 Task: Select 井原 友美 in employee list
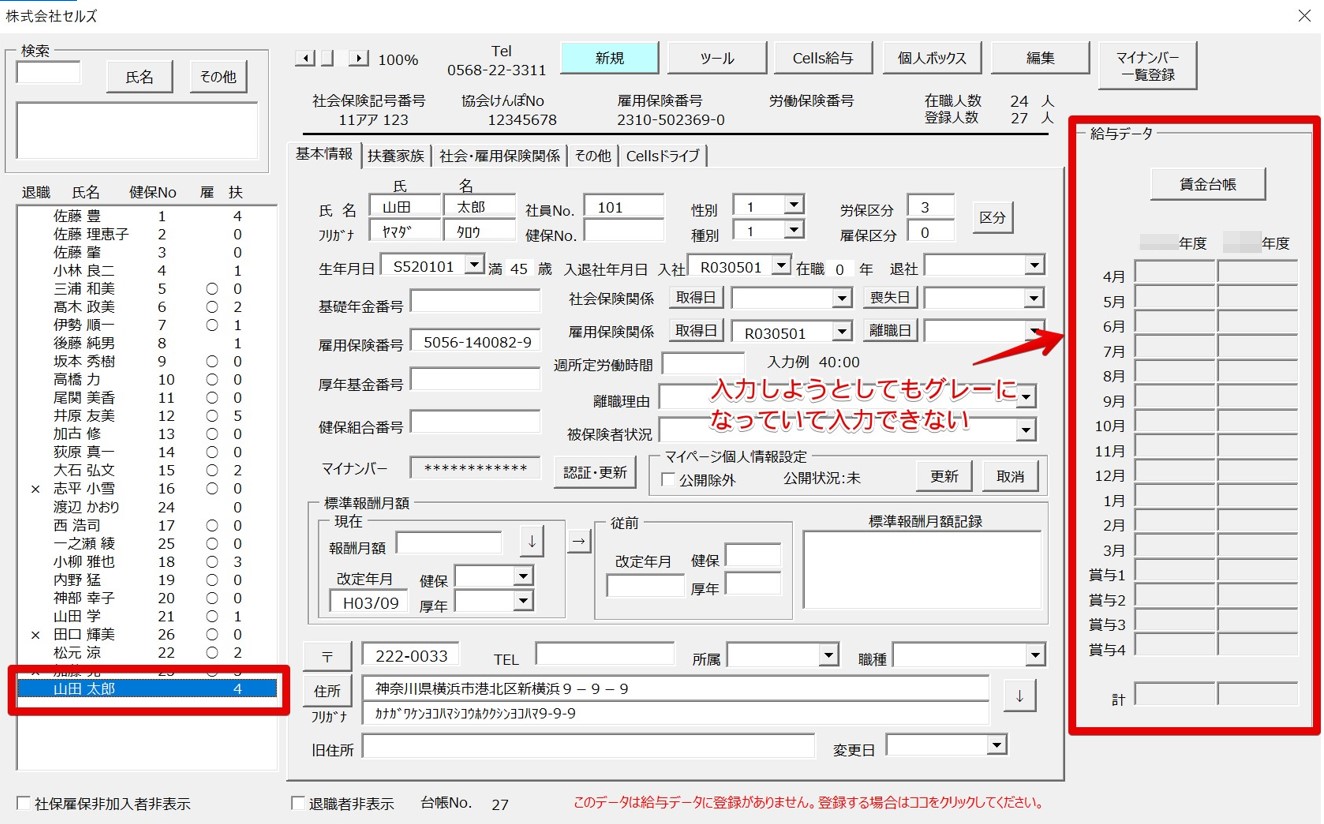click(x=148, y=416)
